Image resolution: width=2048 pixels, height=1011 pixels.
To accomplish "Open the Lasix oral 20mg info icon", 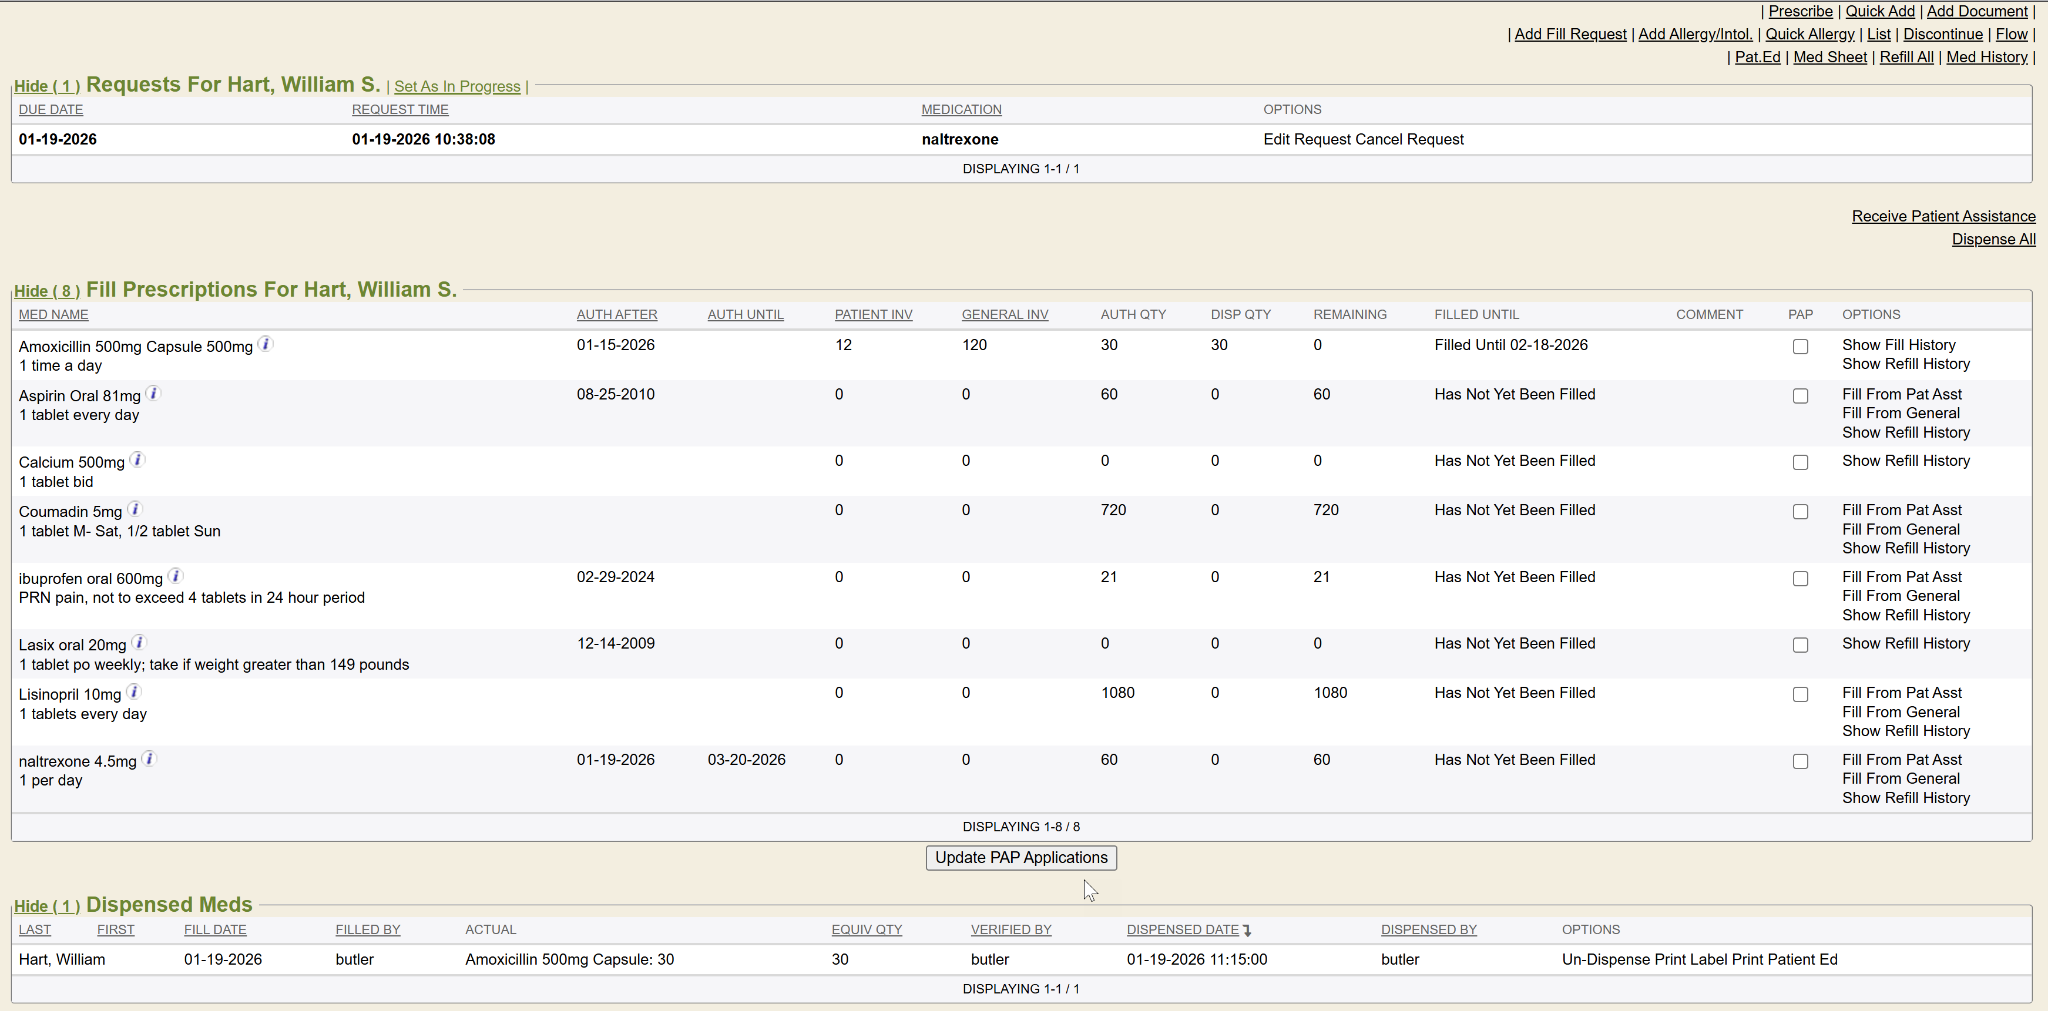I will coord(140,643).
